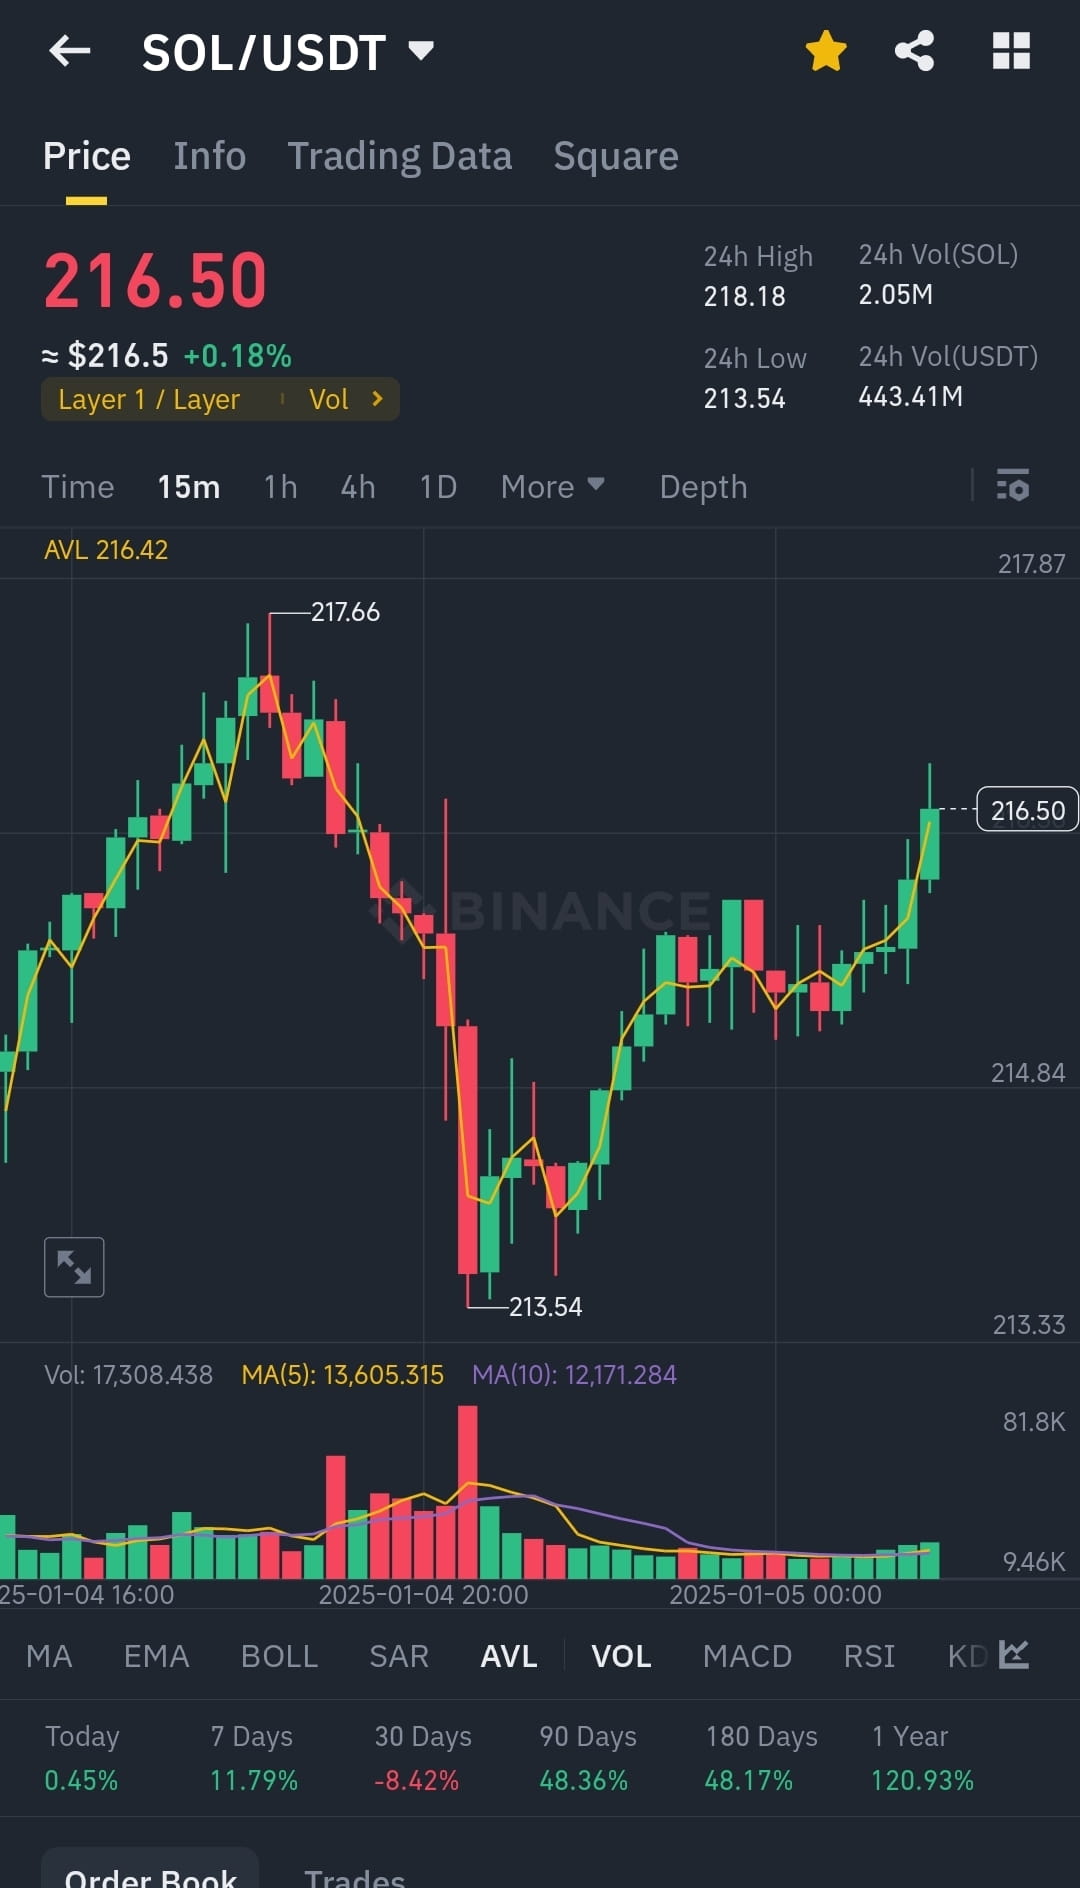
Task: Favorite SOL/USDT with the star icon
Action: 826,51
